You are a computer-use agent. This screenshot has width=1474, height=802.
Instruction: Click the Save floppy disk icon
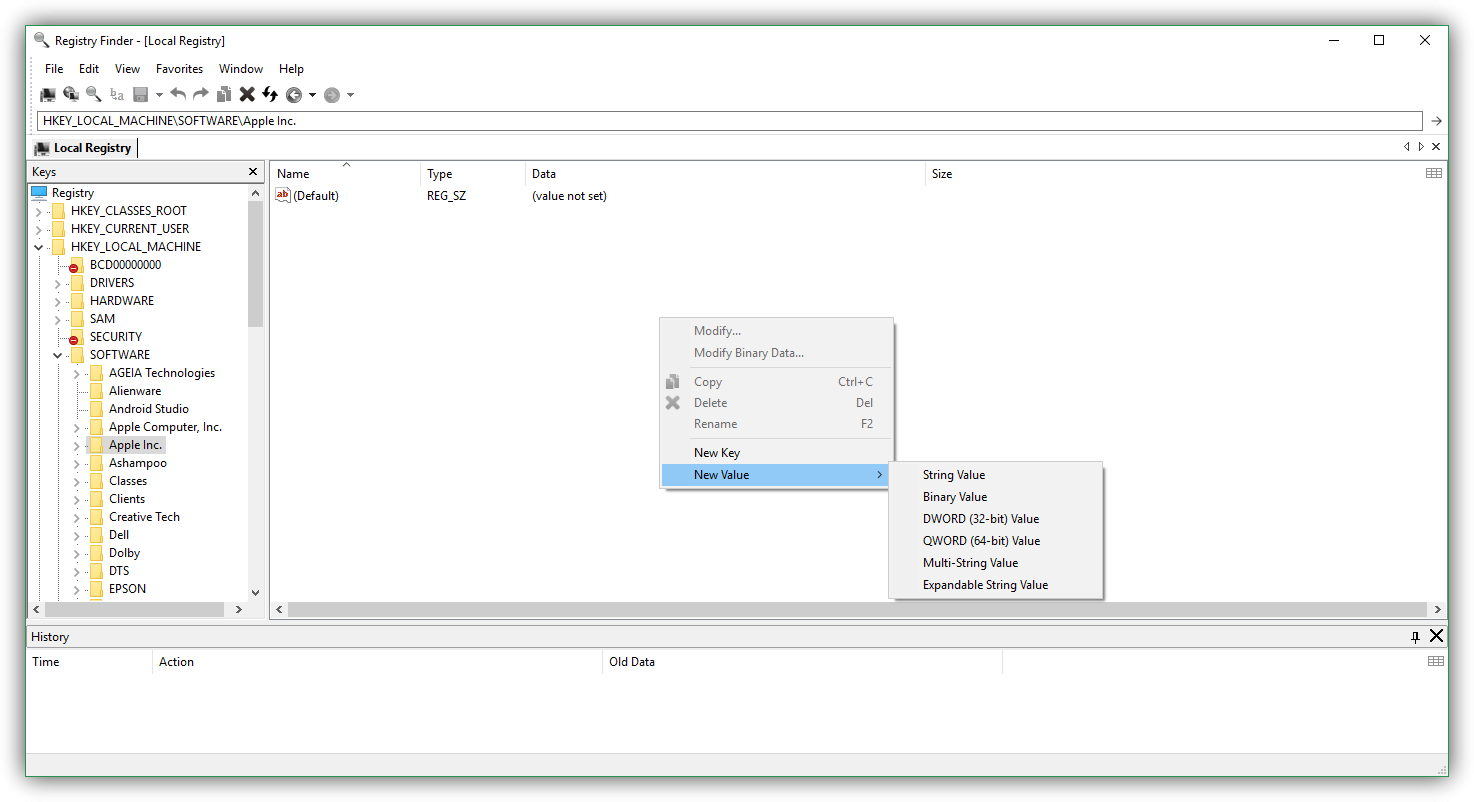(141, 95)
